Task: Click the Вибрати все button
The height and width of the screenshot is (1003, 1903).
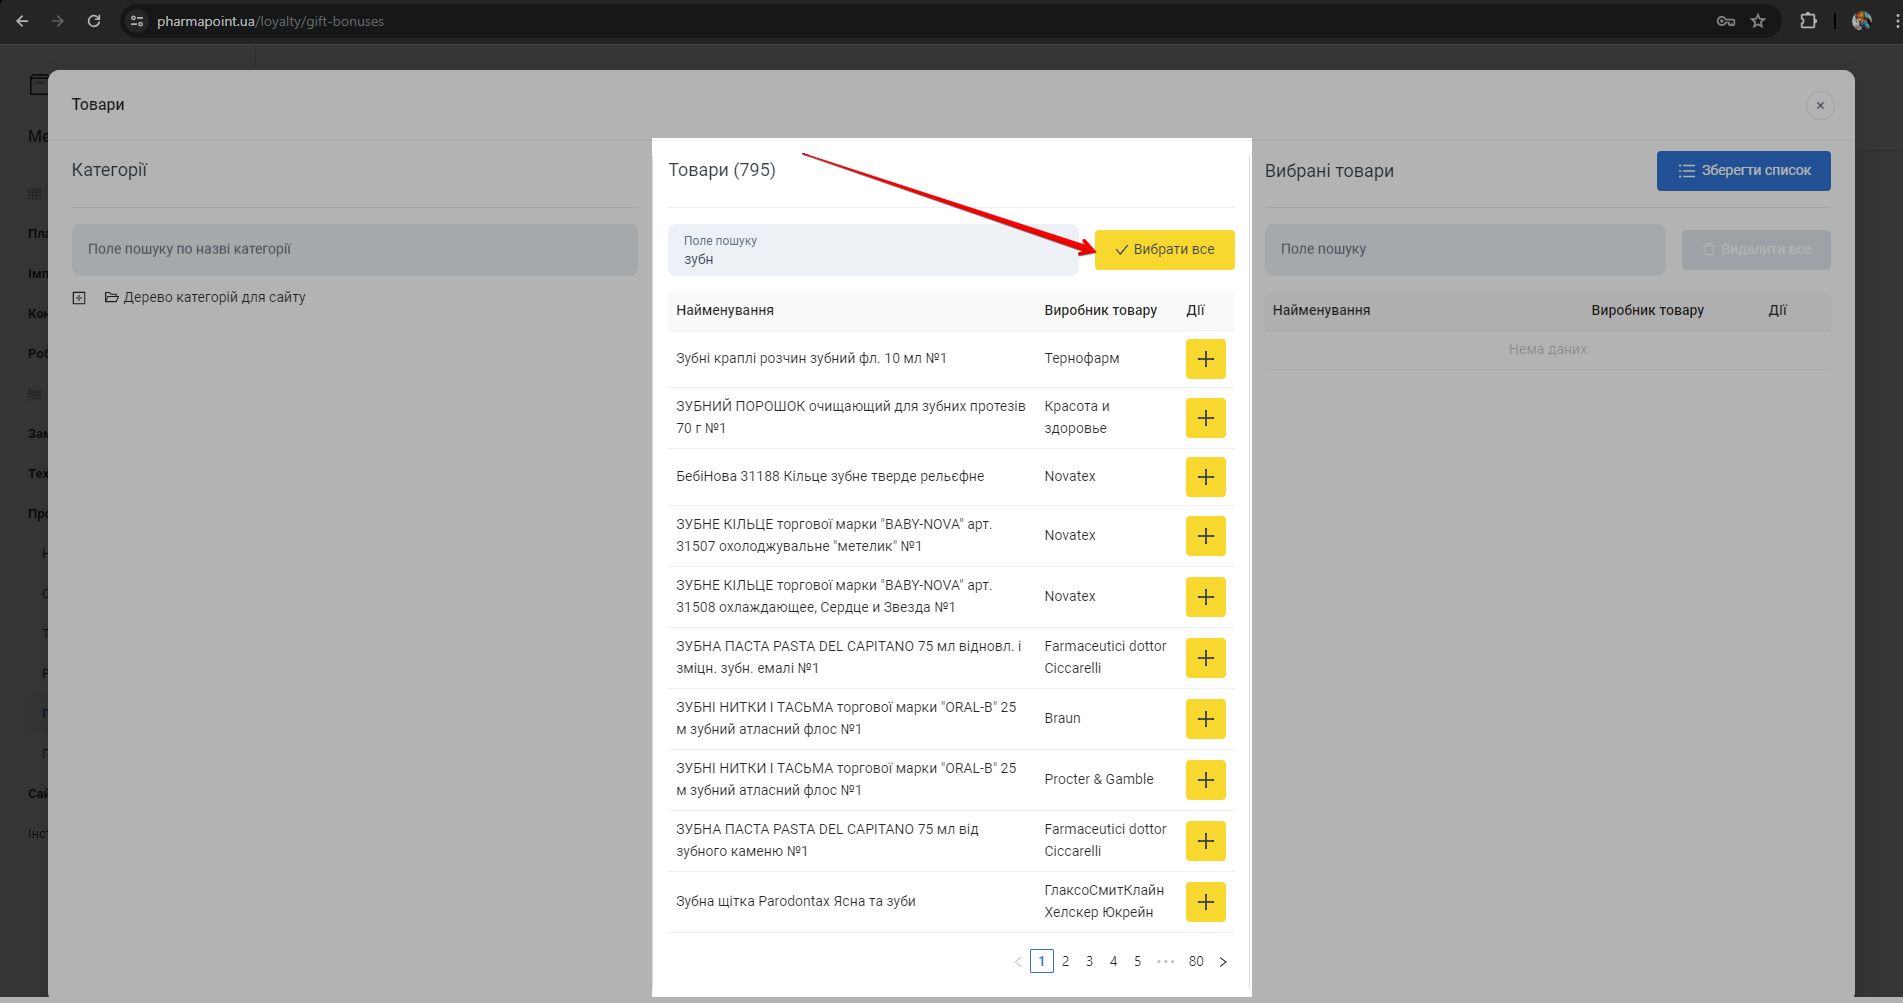Action: pyautogui.click(x=1164, y=250)
